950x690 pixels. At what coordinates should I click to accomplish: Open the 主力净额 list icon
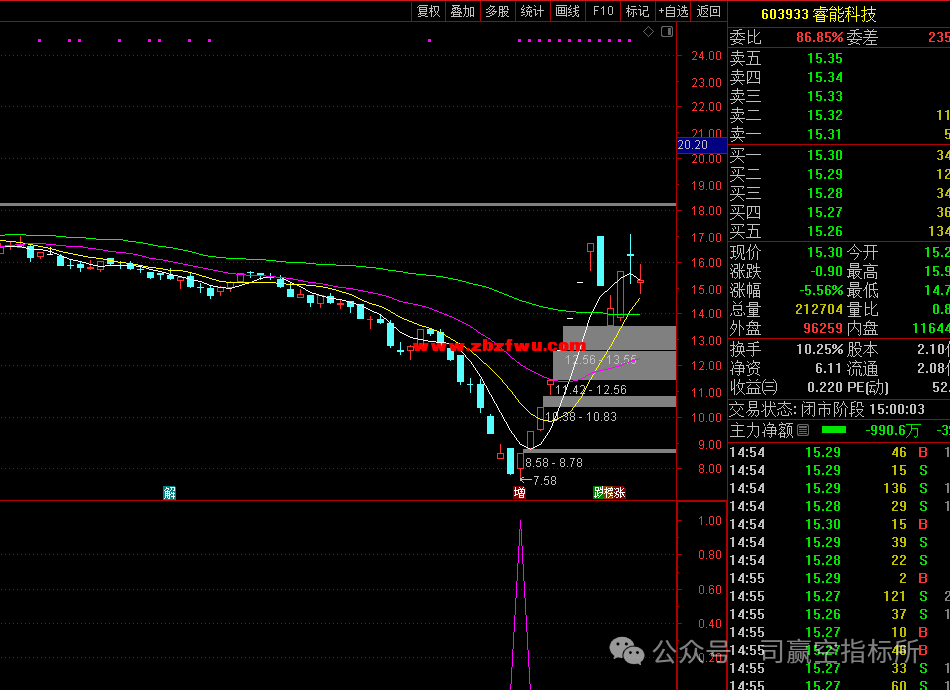coord(803,430)
